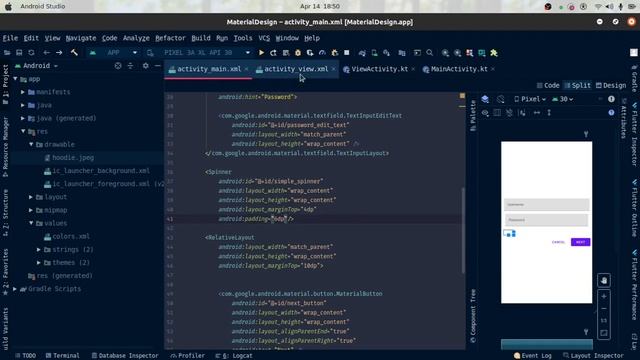Open the Android project view dropdown
The height and width of the screenshot is (360, 640).
tap(37, 66)
